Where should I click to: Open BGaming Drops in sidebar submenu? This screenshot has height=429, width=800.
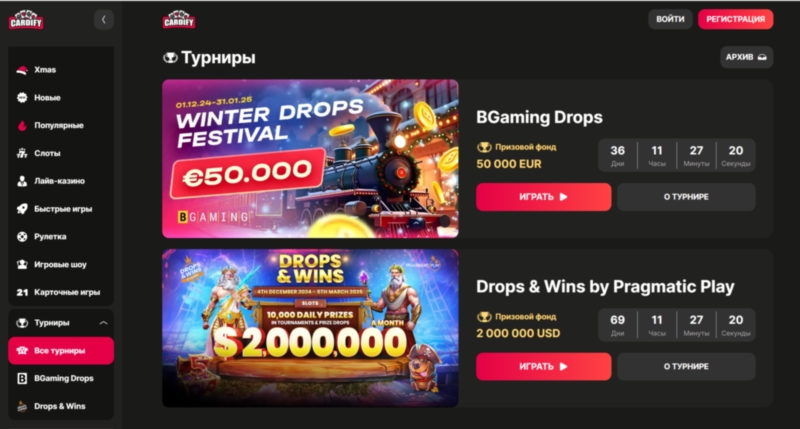point(61,378)
